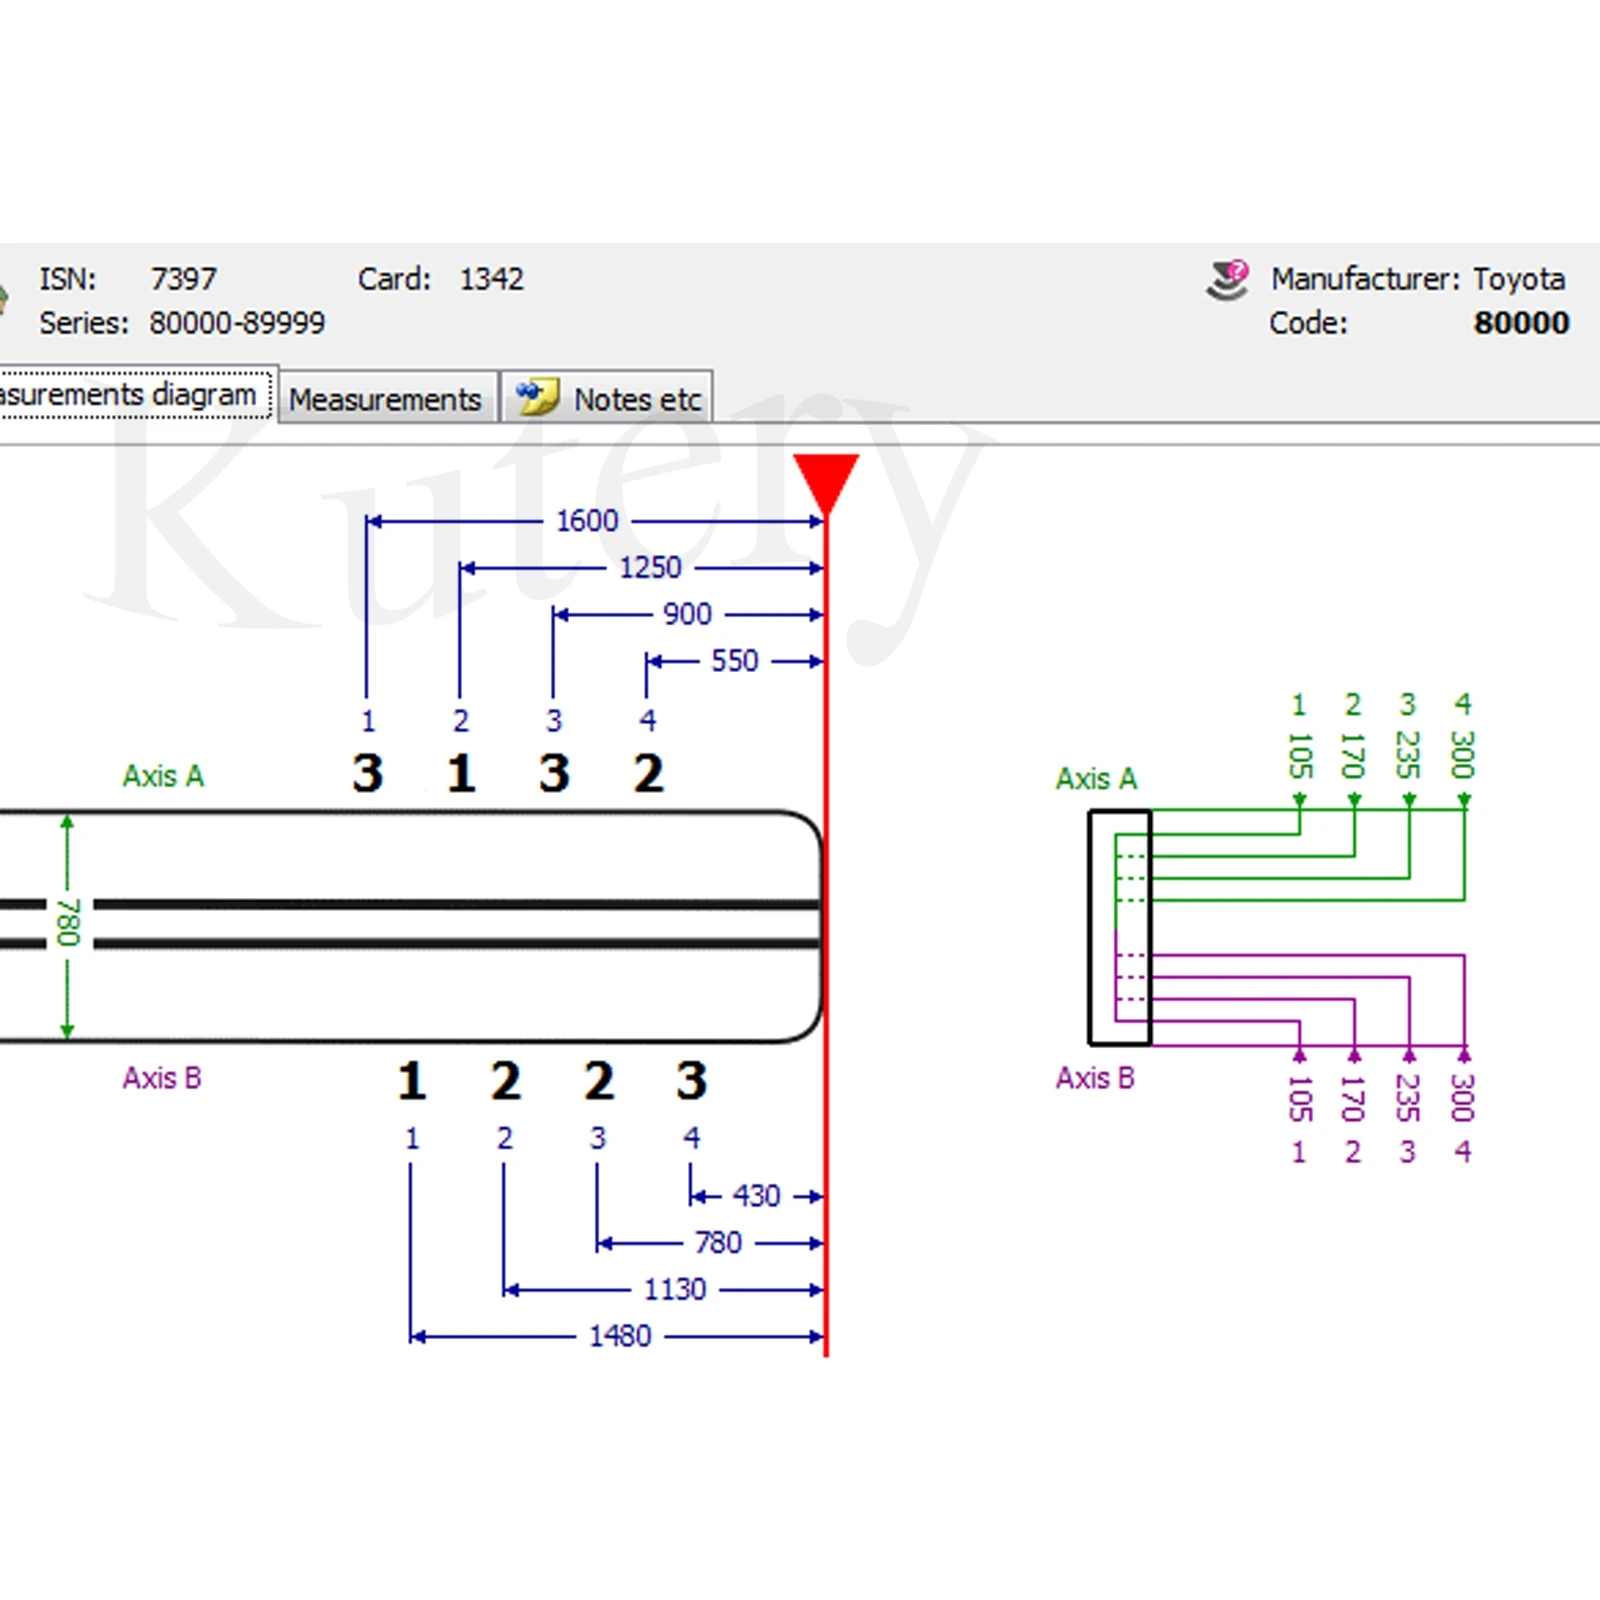Select the ISN value 7397
This screenshot has width=1600, height=1600.
point(184,278)
